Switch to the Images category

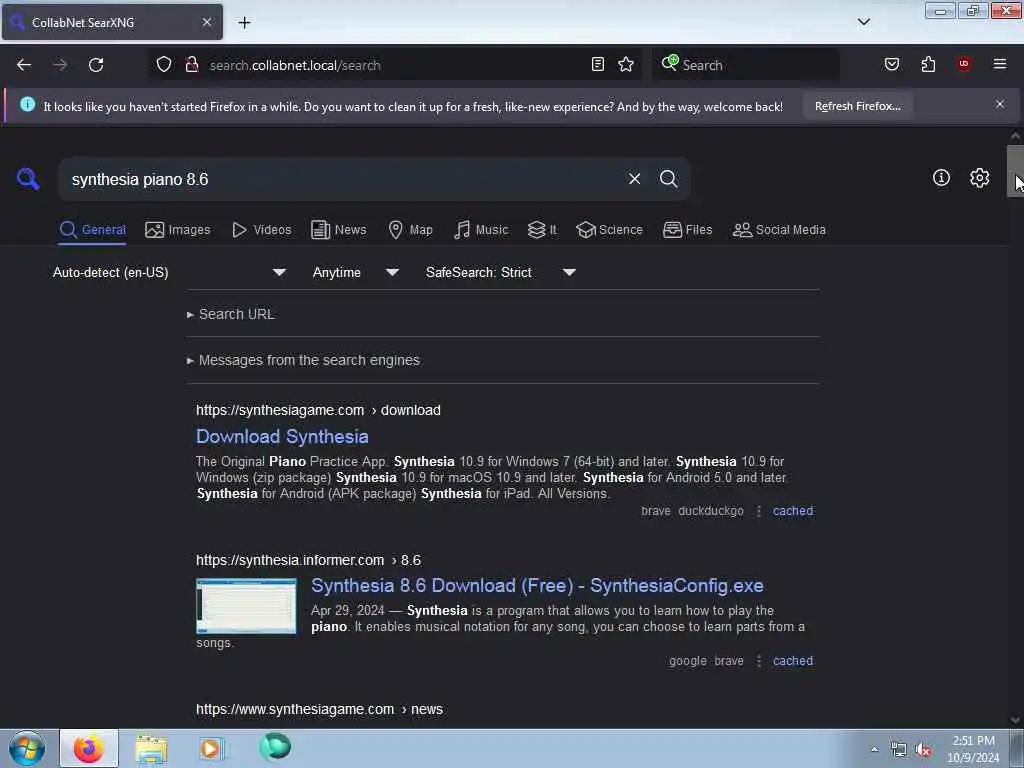178,230
